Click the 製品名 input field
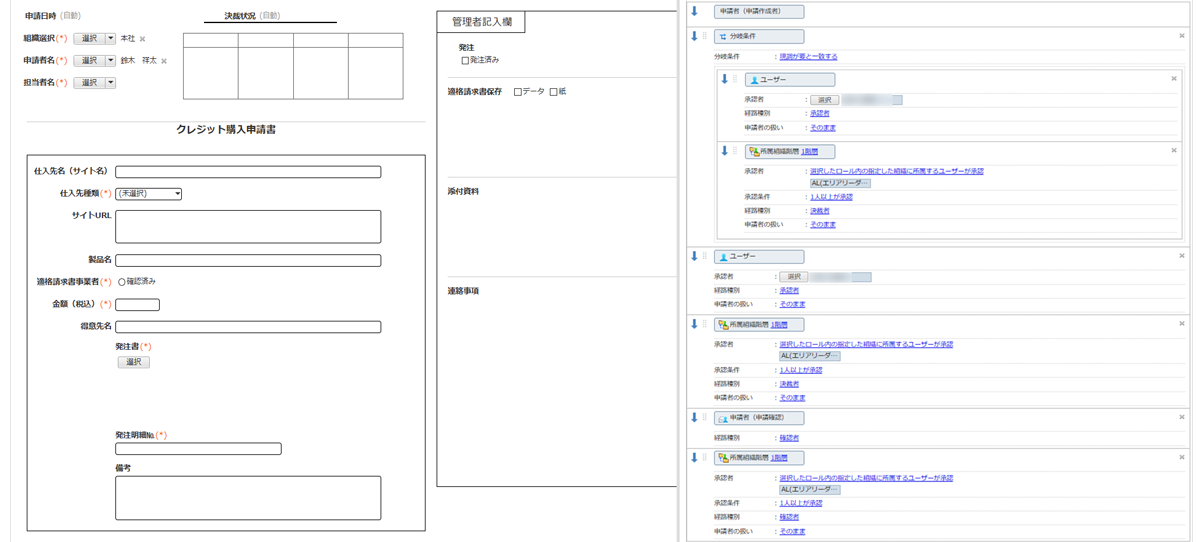The image size is (1200, 542). (248, 261)
